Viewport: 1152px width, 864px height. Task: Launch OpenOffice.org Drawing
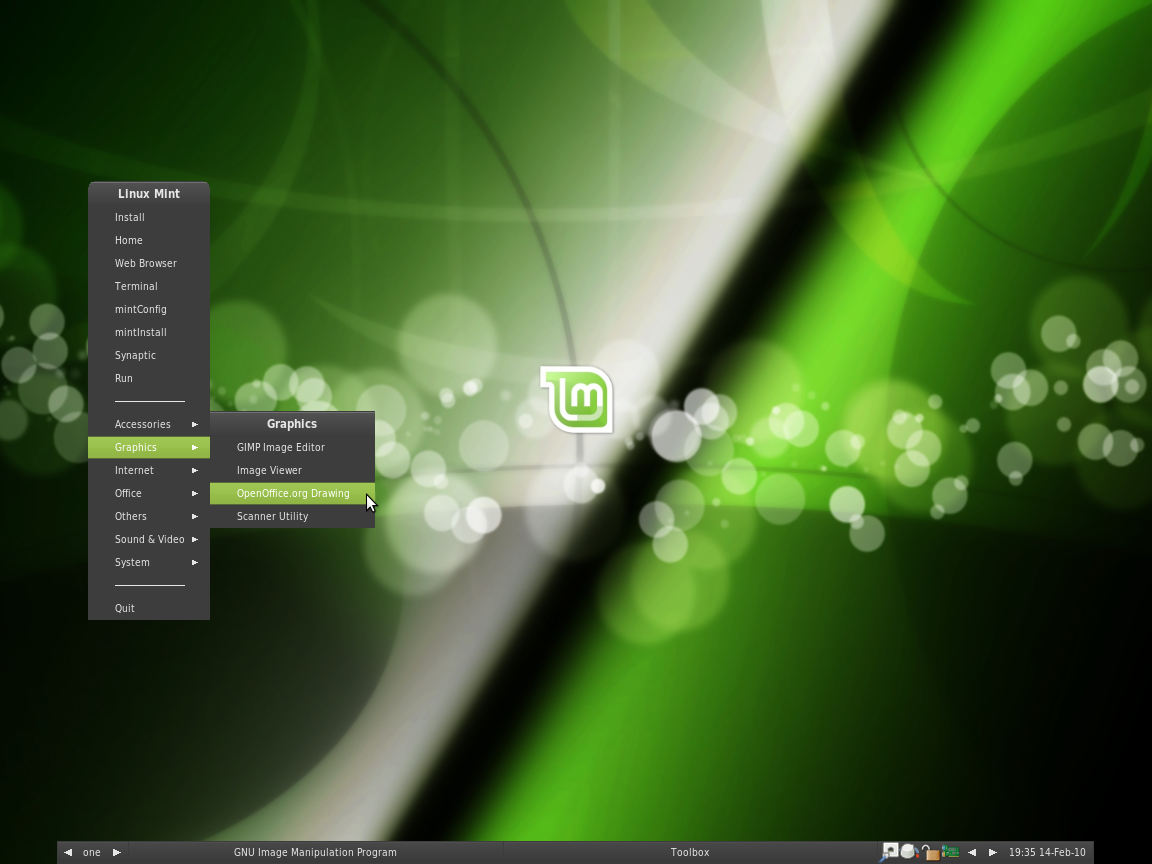(x=292, y=493)
